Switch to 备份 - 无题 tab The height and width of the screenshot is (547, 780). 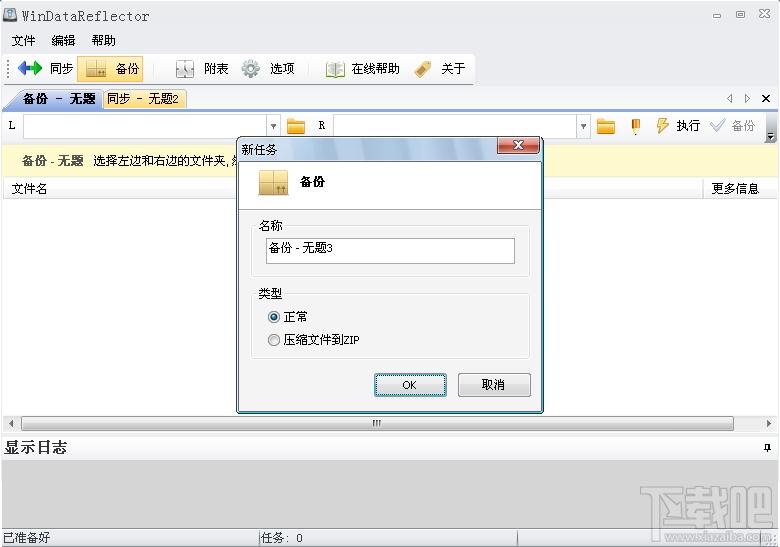59,98
